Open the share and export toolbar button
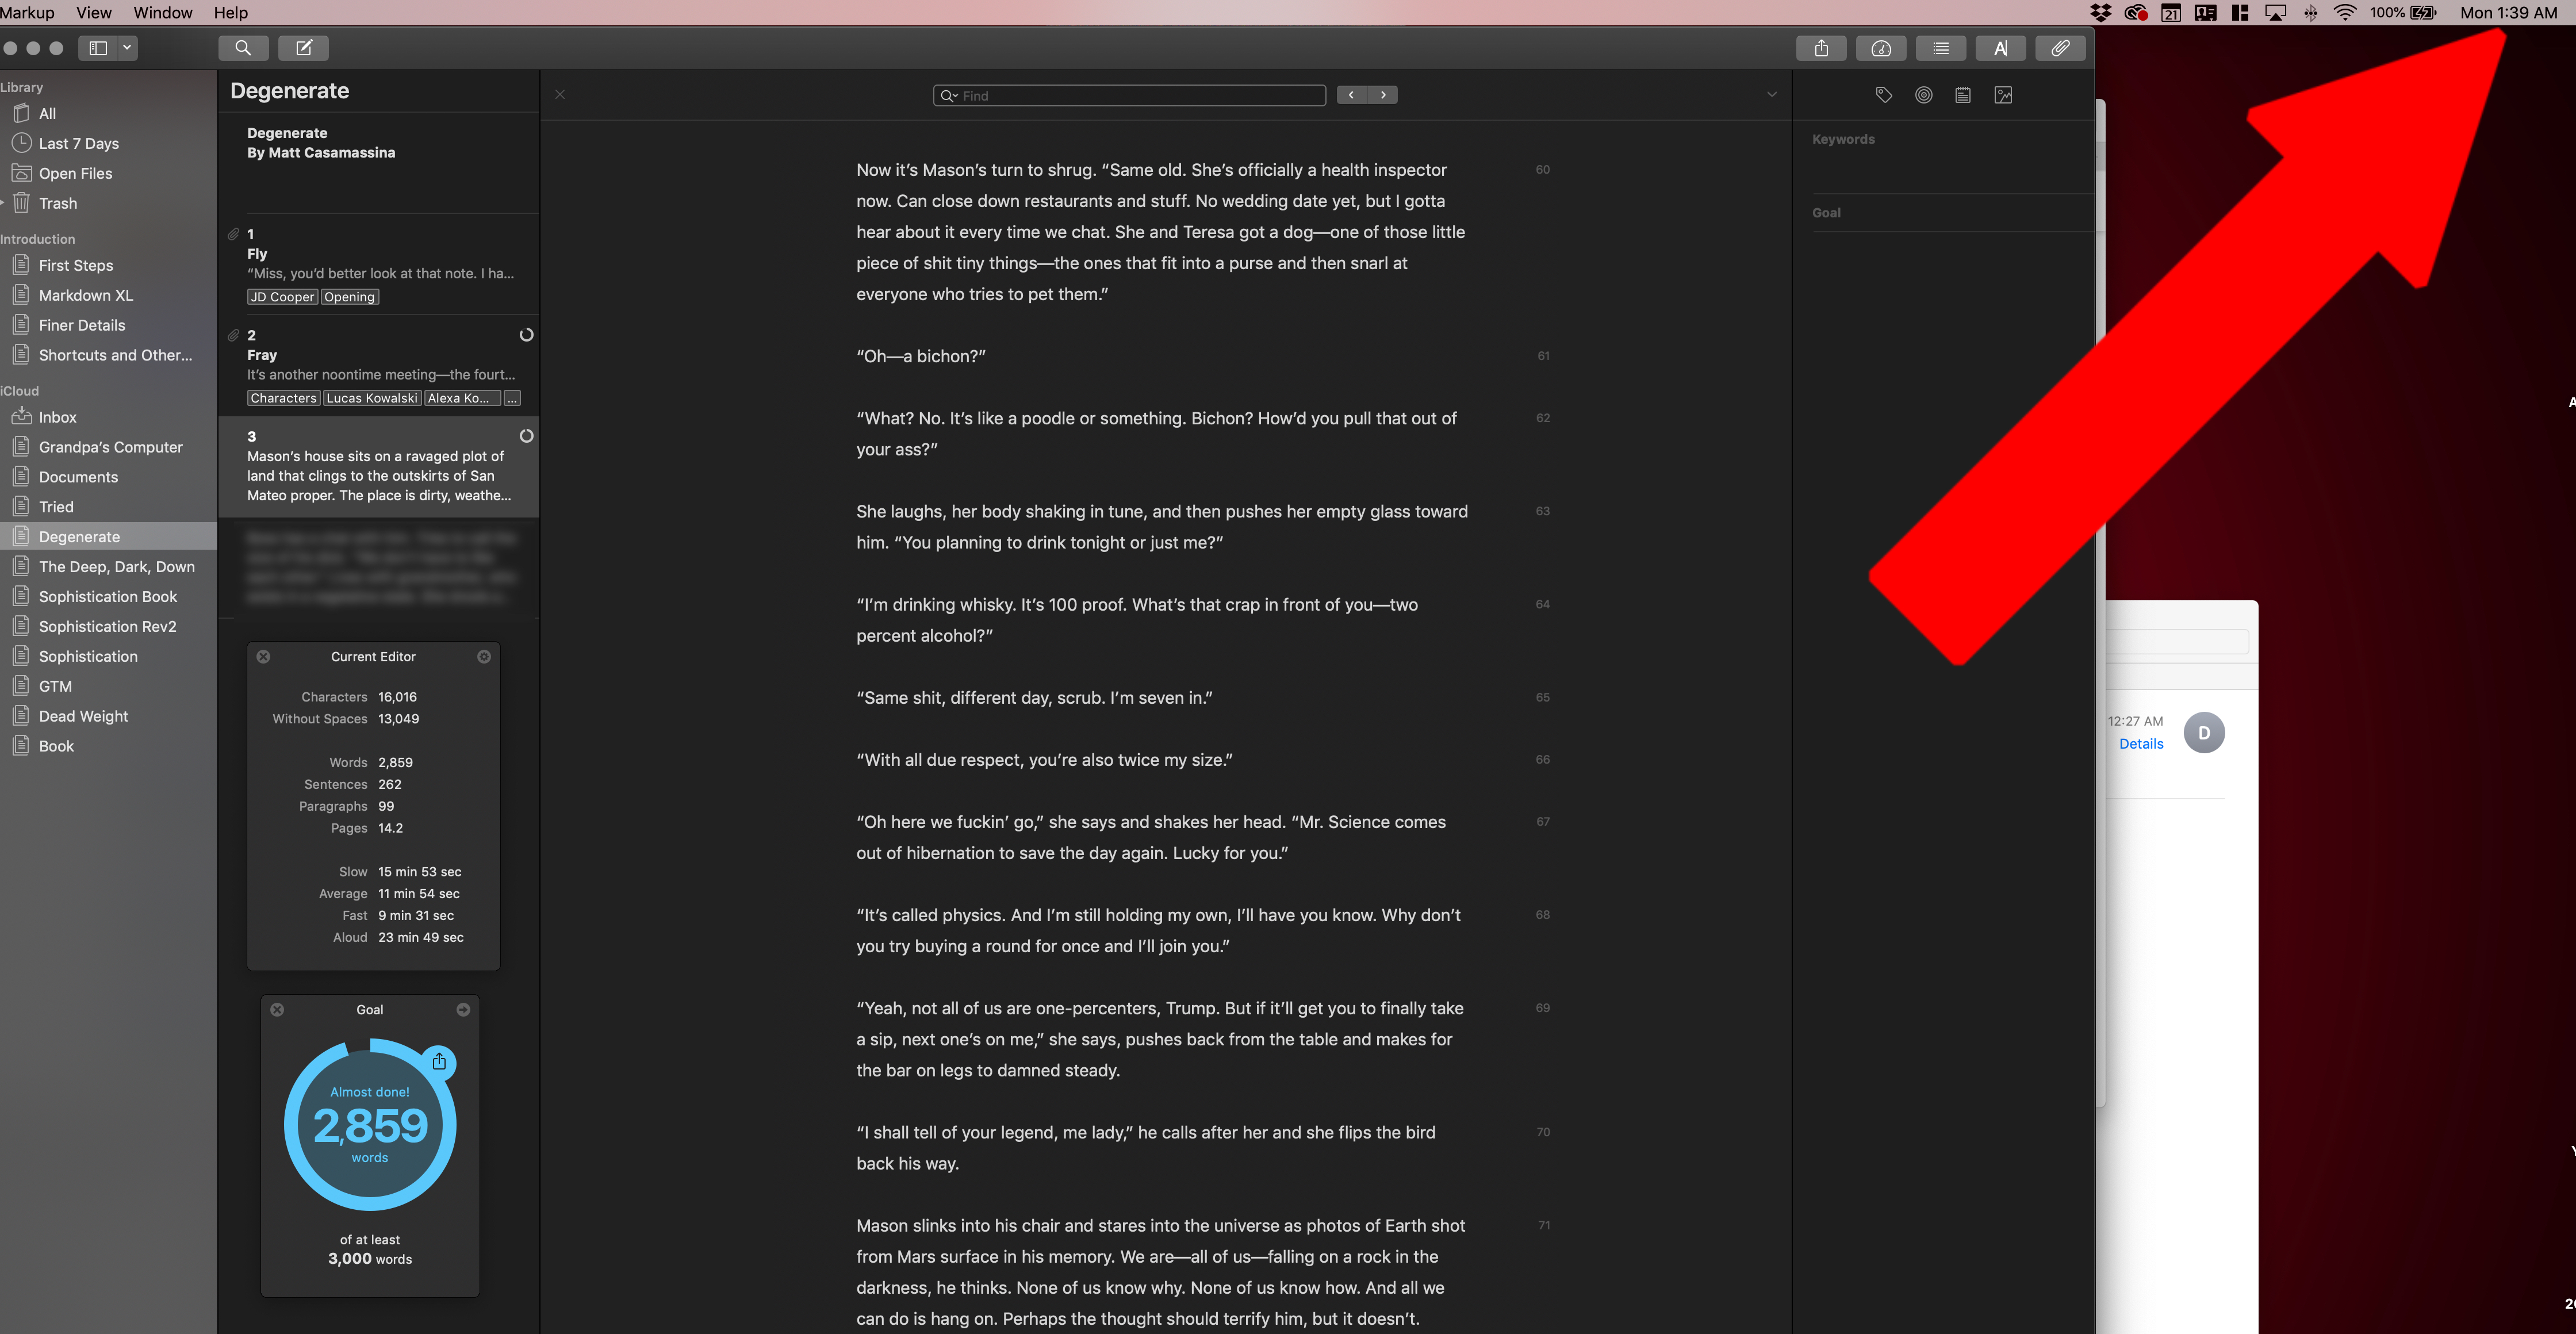2576x1334 pixels. click(1821, 48)
